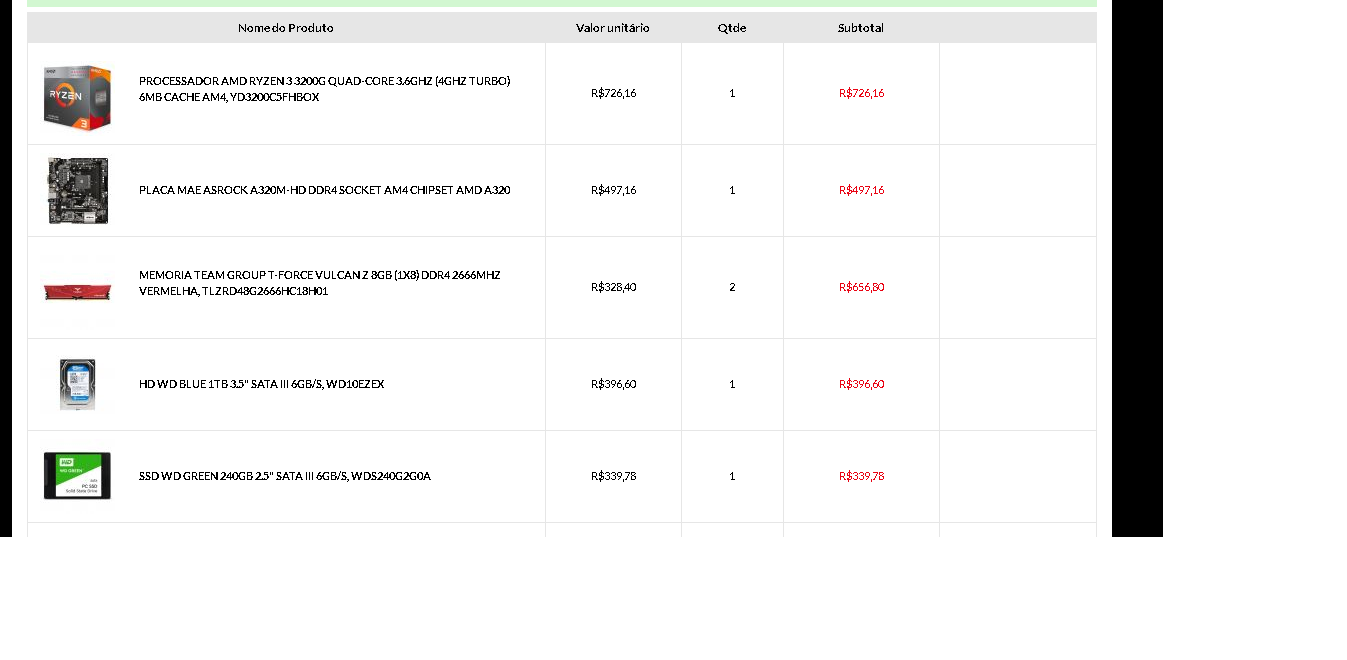Select the red subtotal R$656,80 of the memory
The image size is (1347, 660).
[861, 287]
